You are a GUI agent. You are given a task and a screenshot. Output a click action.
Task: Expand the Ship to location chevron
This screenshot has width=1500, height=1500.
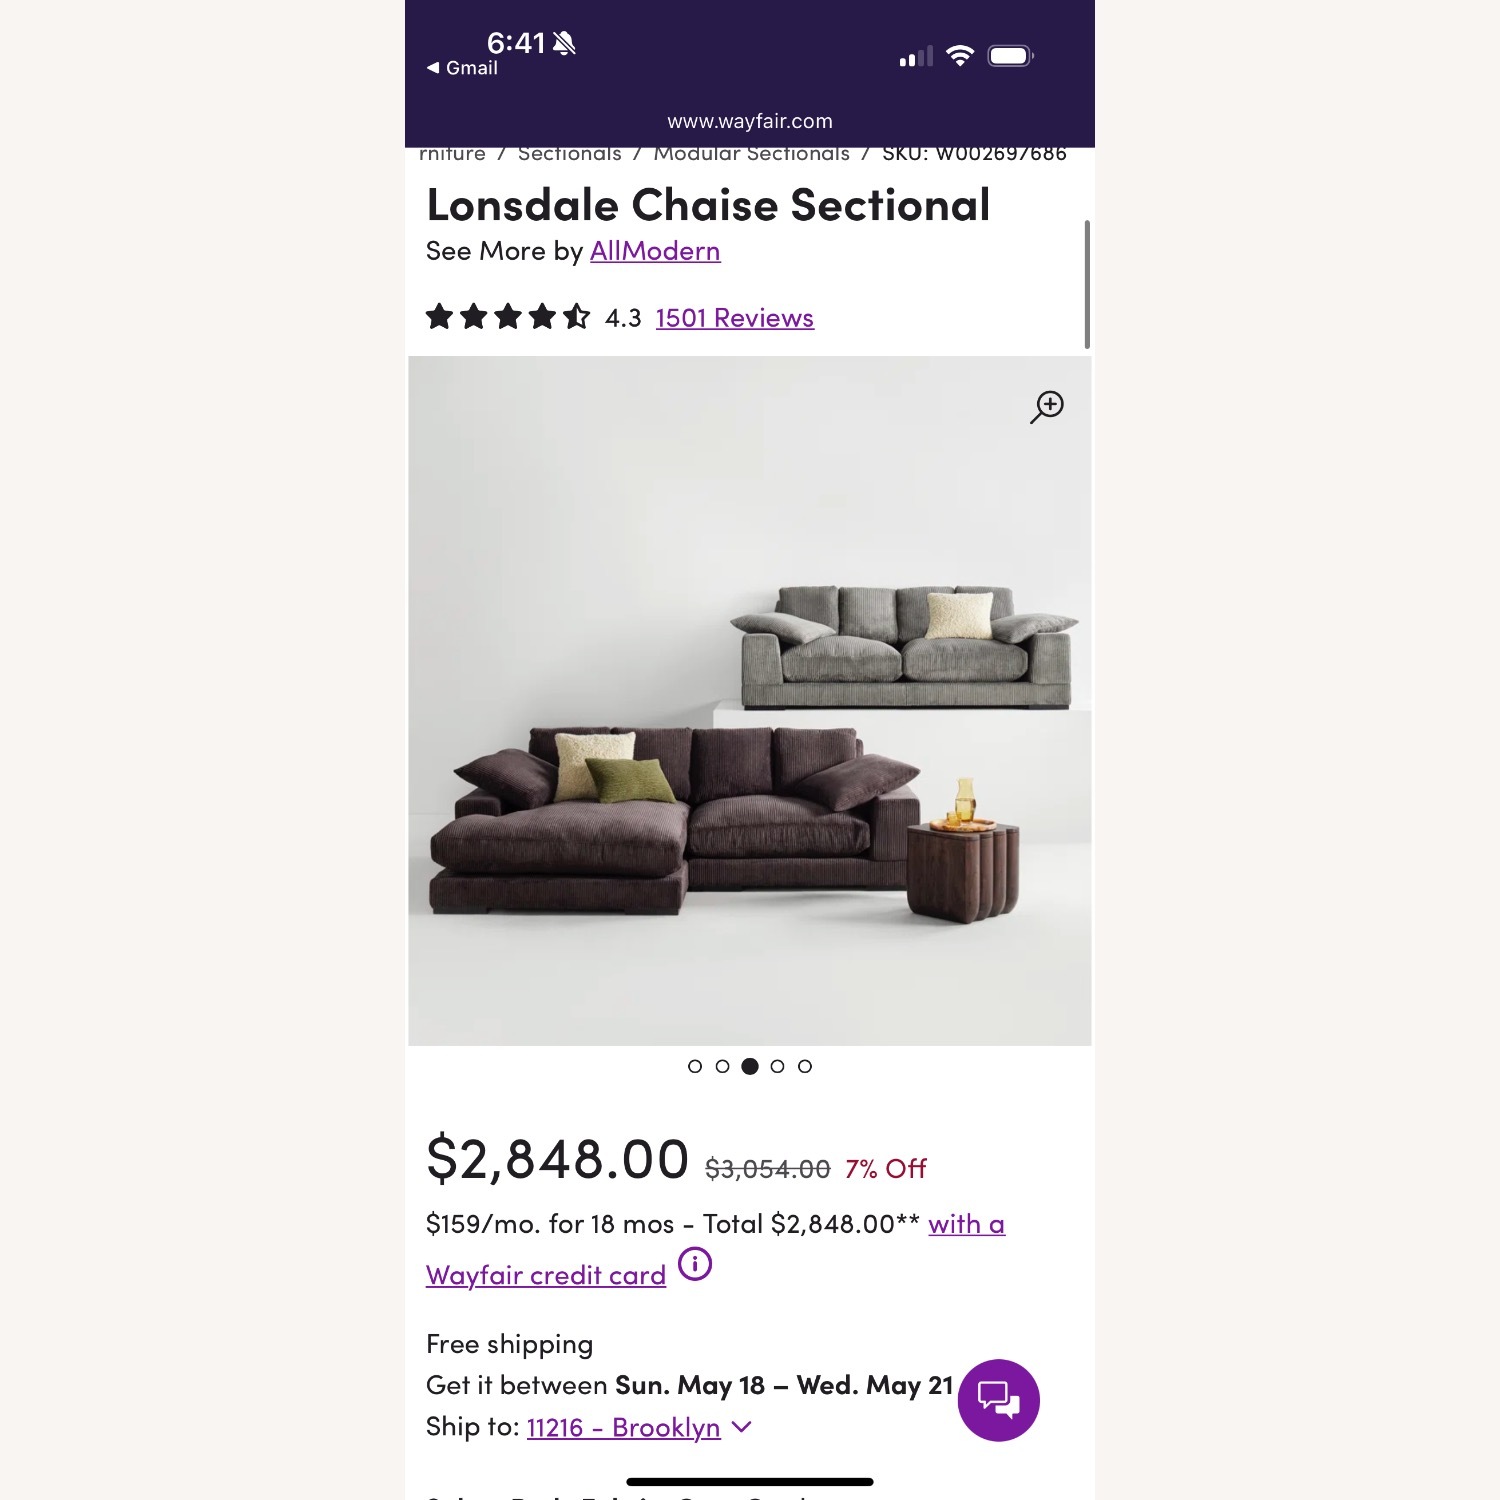click(x=741, y=1428)
